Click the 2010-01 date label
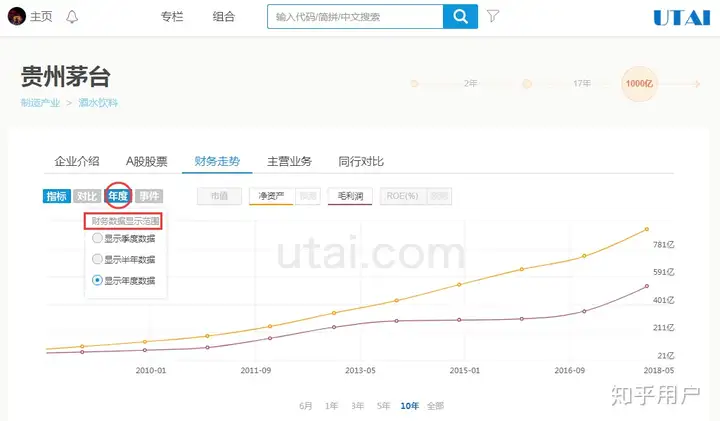The height and width of the screenshot is (421, 720). tap(151, 370)
